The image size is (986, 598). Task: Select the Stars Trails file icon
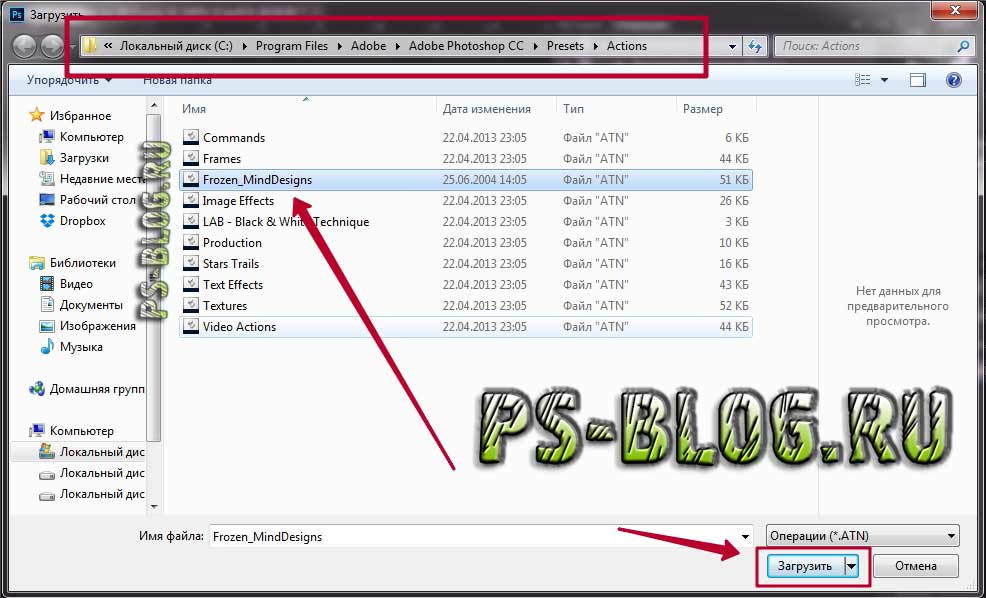click(191, 263)
